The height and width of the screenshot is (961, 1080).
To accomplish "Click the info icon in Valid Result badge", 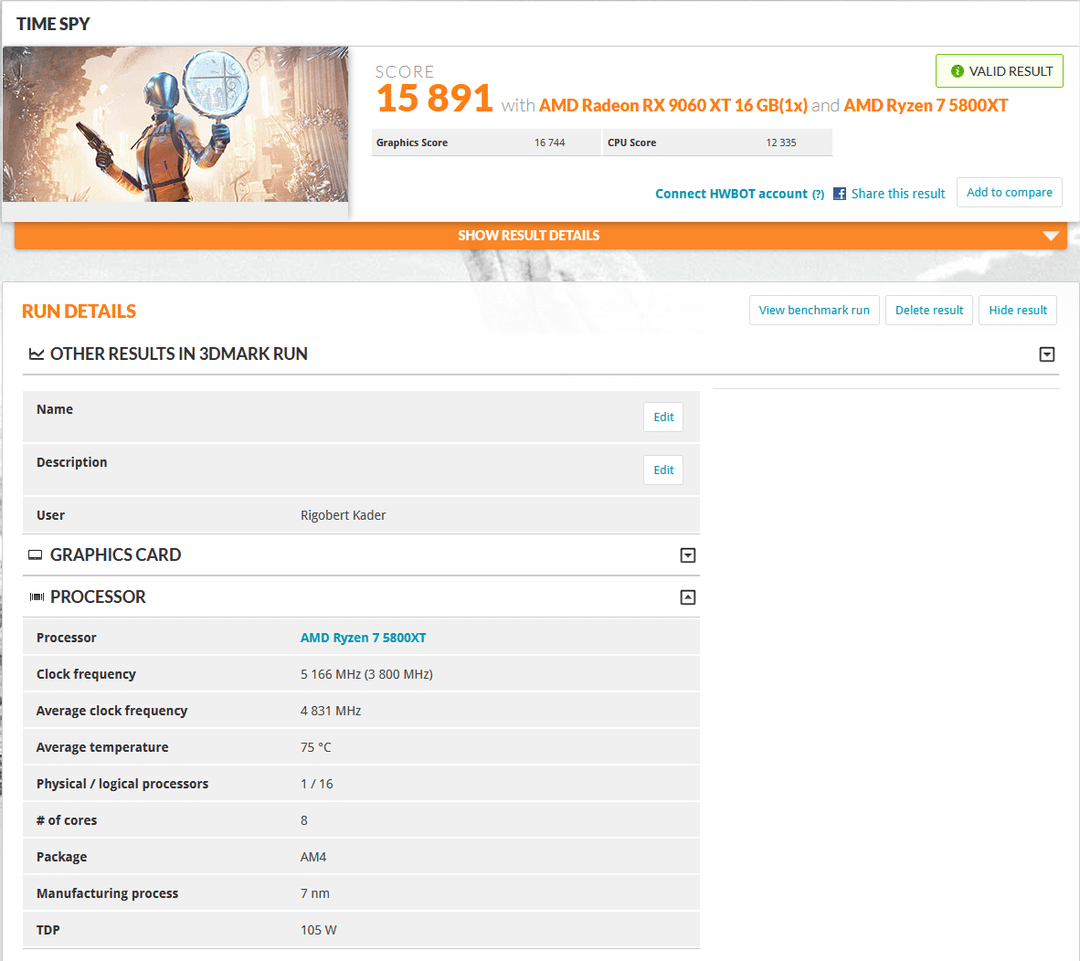I will 957,72.
